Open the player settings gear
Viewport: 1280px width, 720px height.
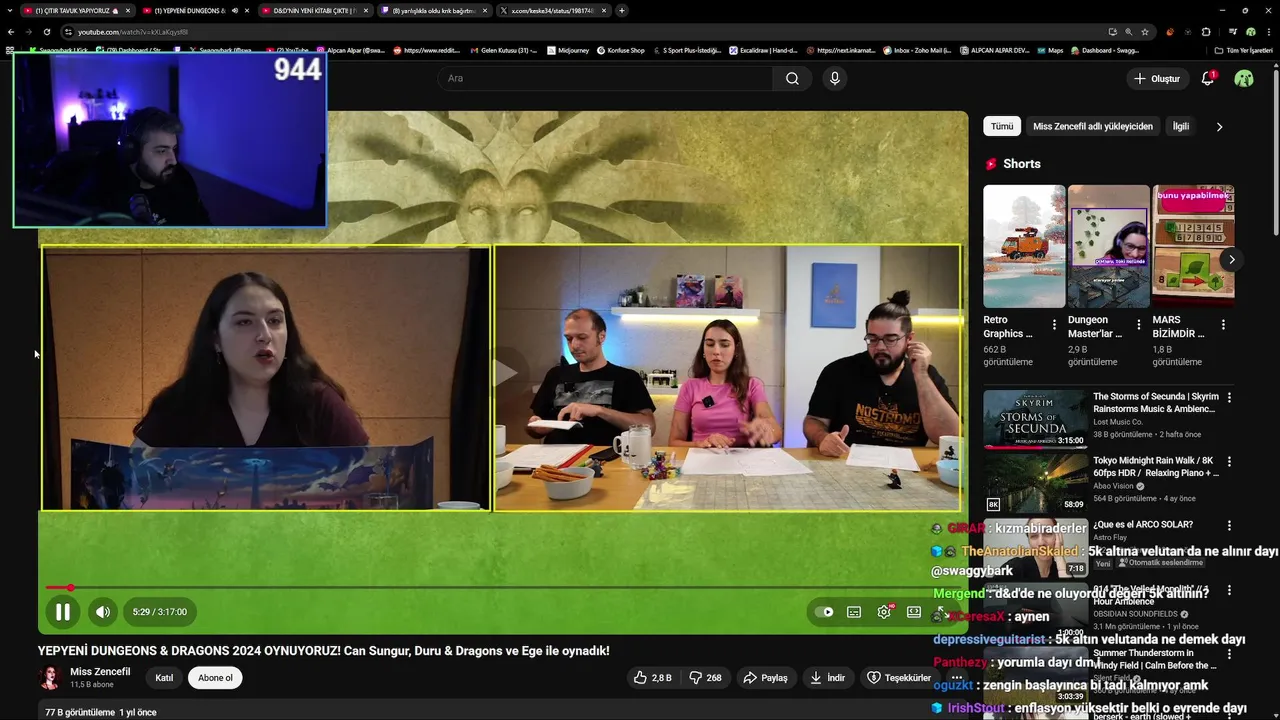(x=884, y=612)
